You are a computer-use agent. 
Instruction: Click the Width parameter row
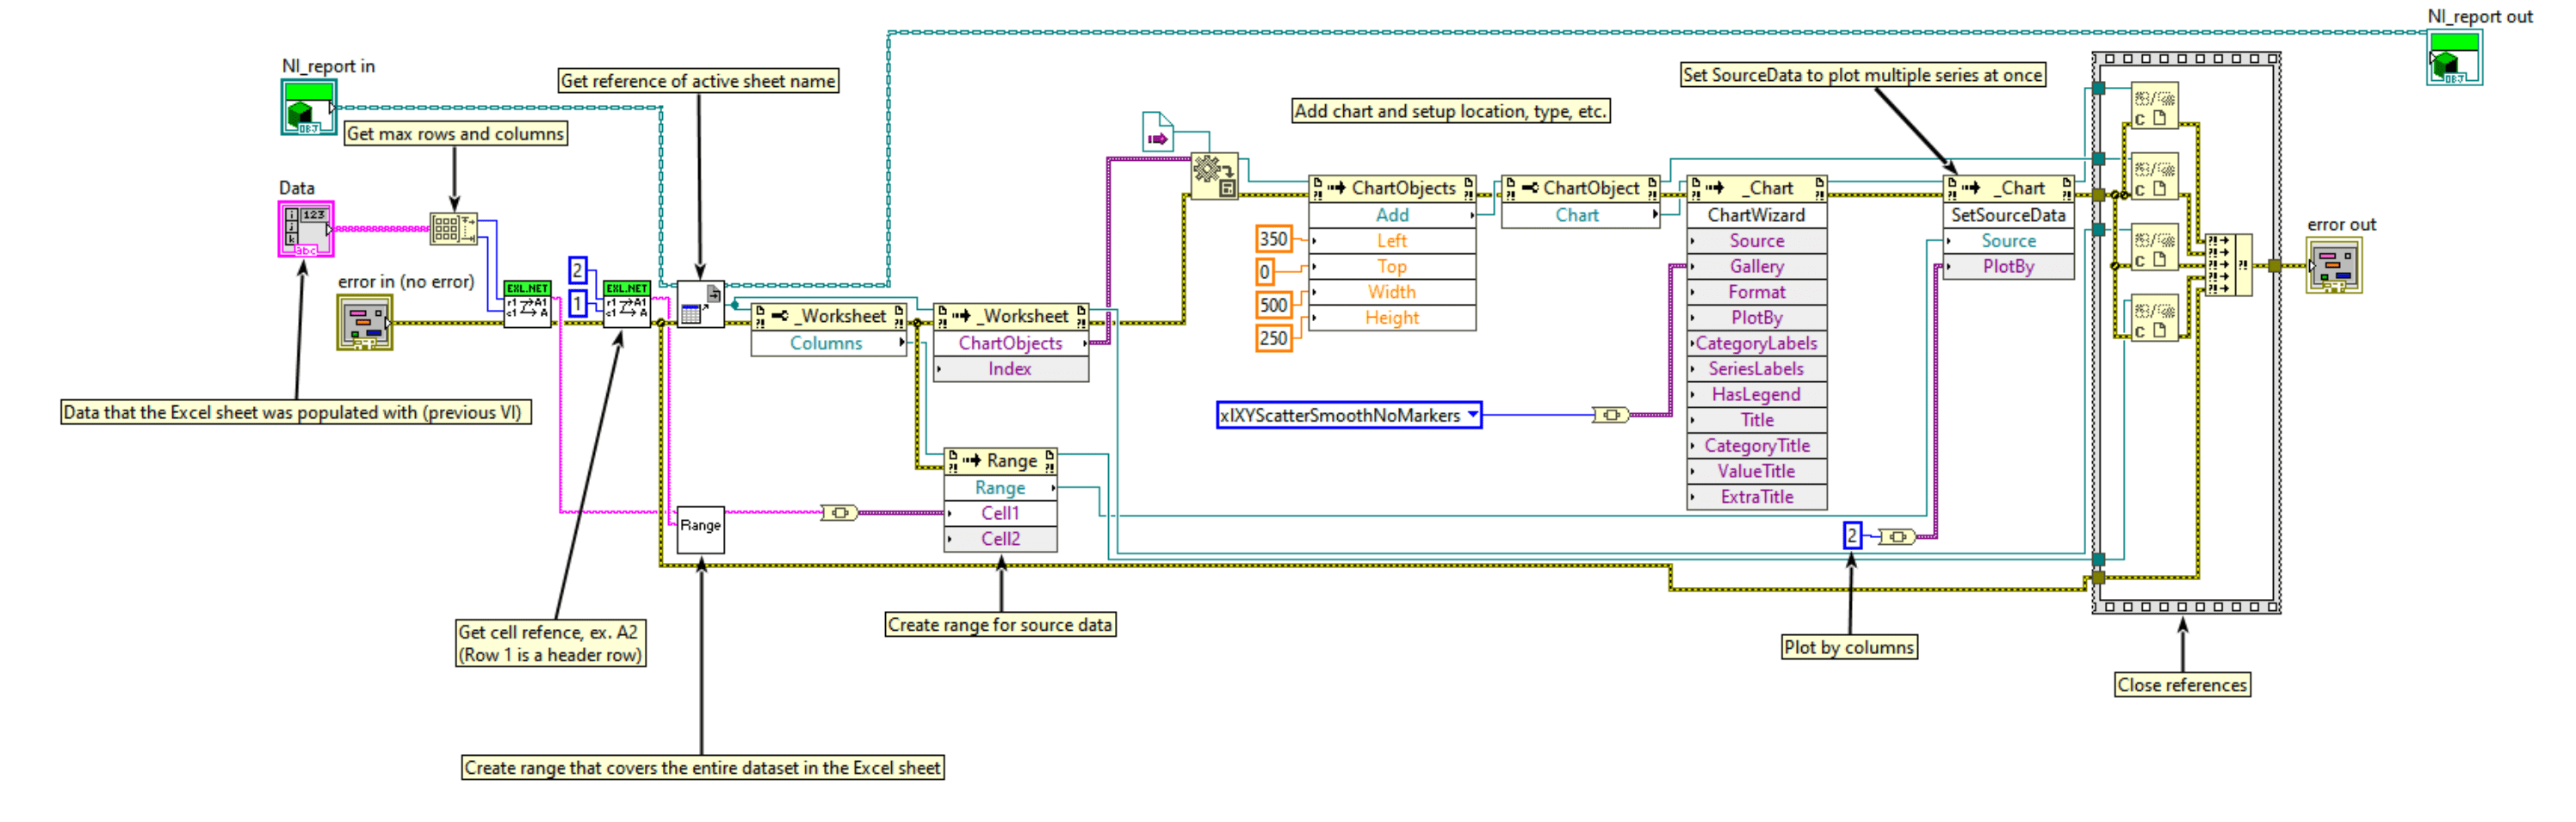coord(1392,292)
